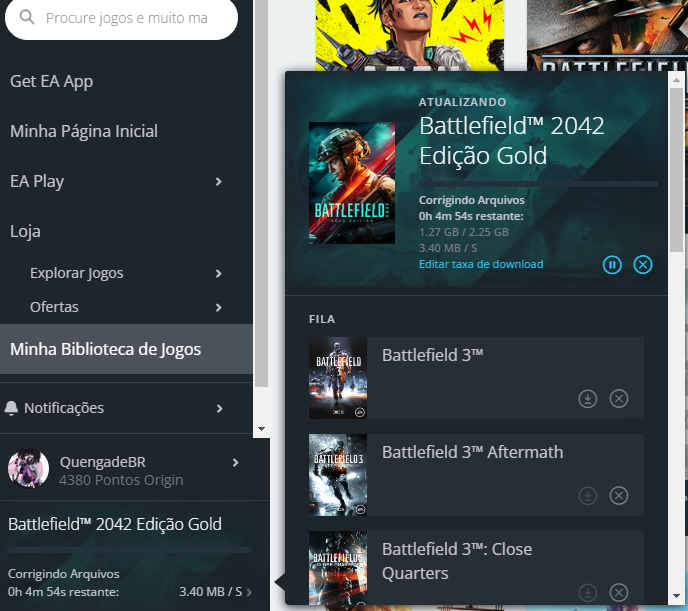
Task: Click the Battlefield 3™ queue title
Action: [x=433, y=355]
